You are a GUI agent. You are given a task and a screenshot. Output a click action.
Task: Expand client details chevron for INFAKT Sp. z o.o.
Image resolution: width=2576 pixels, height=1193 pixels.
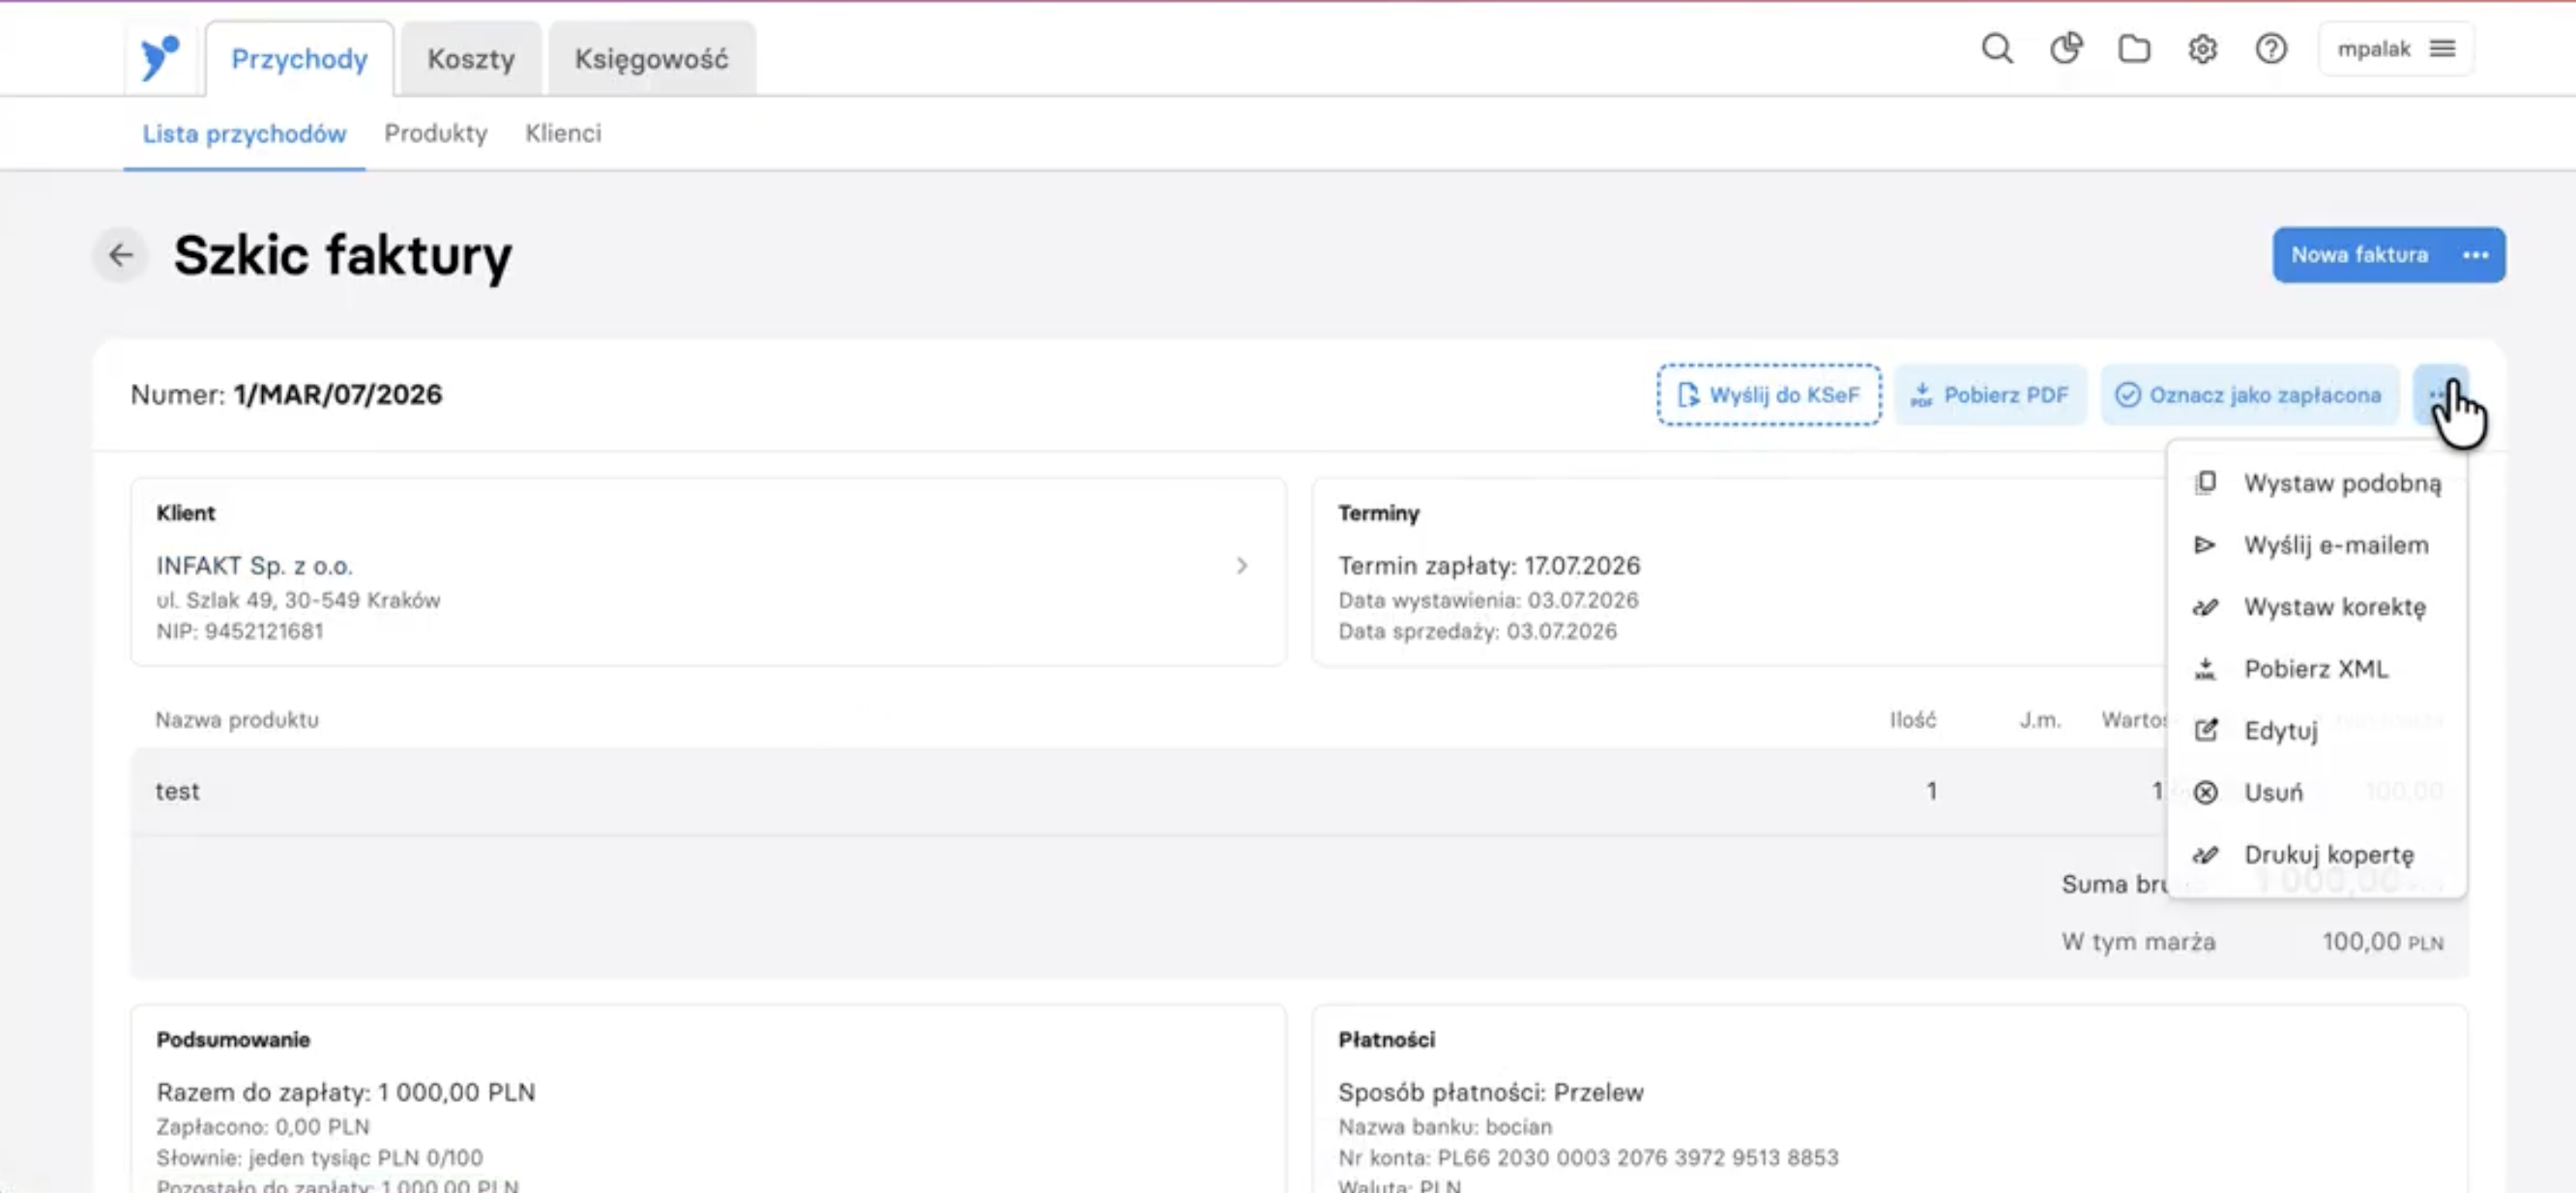[x=1241, y=566]
